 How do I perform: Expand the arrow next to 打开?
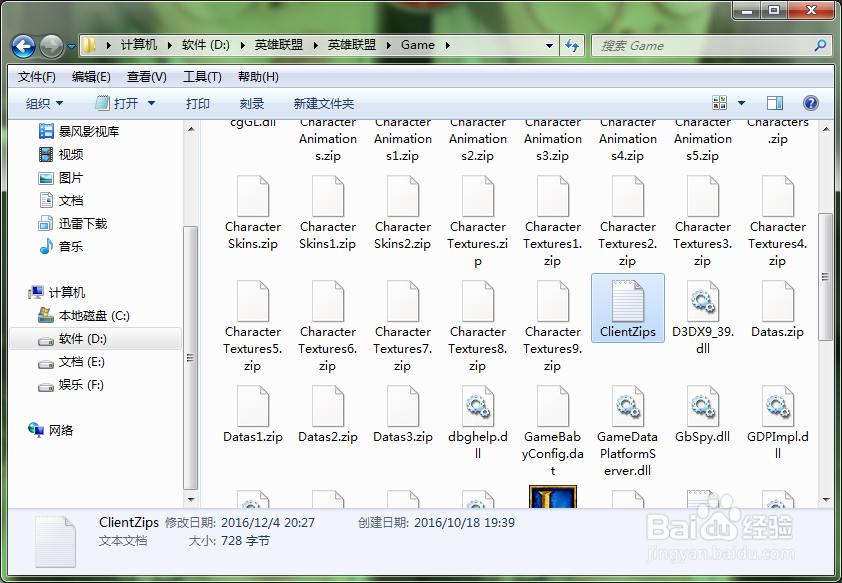coord(151,103)
